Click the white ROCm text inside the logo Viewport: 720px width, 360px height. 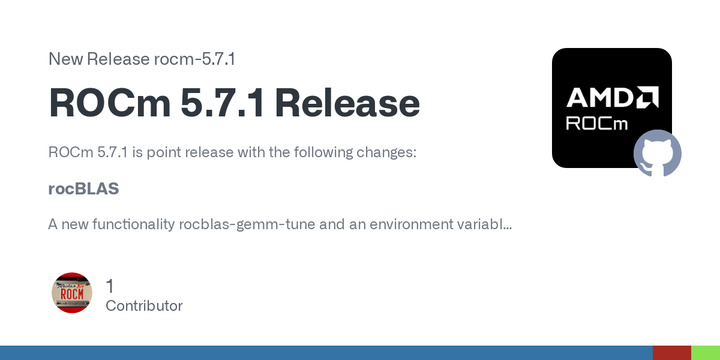[x=596, y=123]
